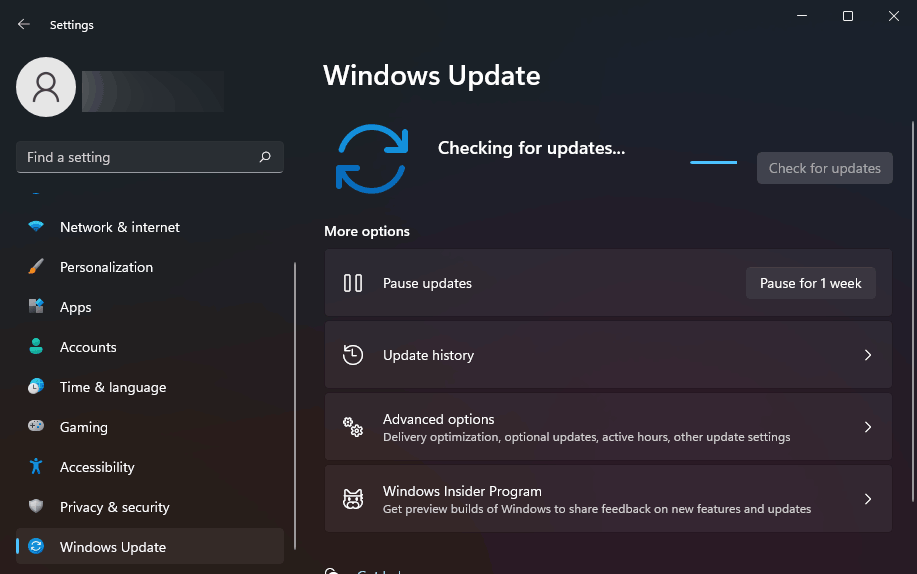
Task: Expand Windows Insider Program chevron
Action: click(868, 499)
